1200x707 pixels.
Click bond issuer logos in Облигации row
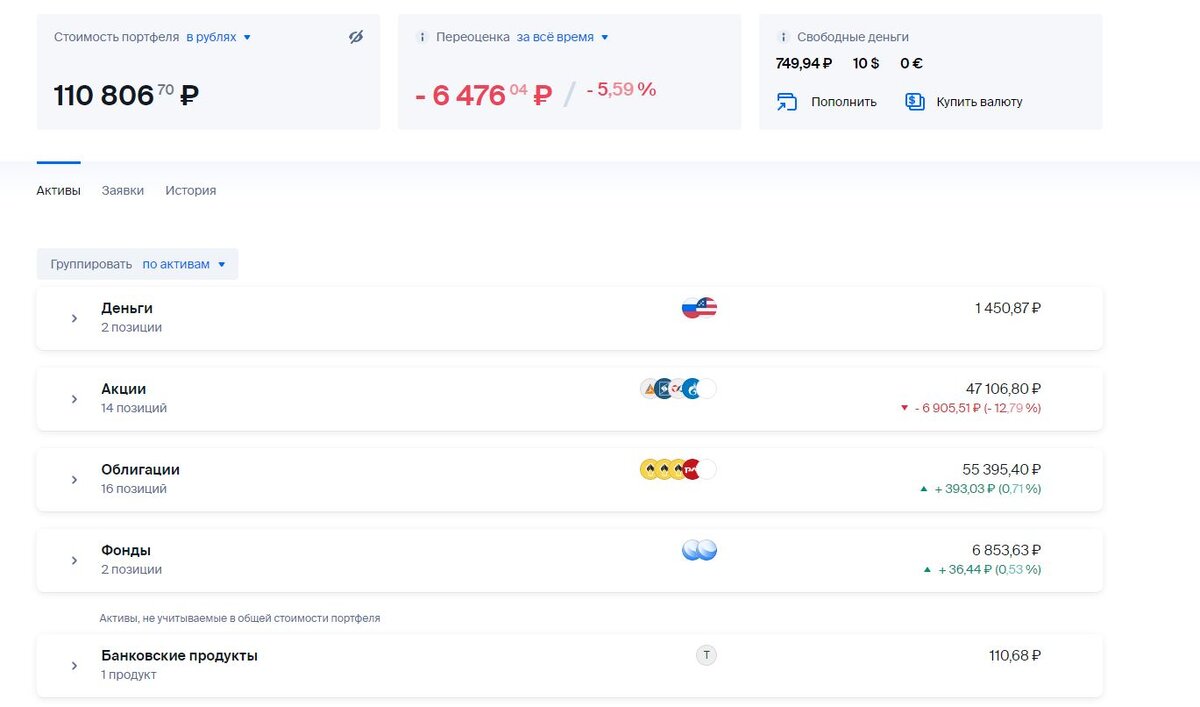(678, 470)
